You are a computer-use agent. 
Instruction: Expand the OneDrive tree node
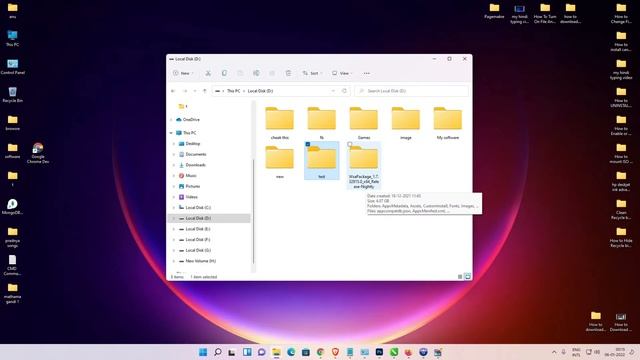171,120
